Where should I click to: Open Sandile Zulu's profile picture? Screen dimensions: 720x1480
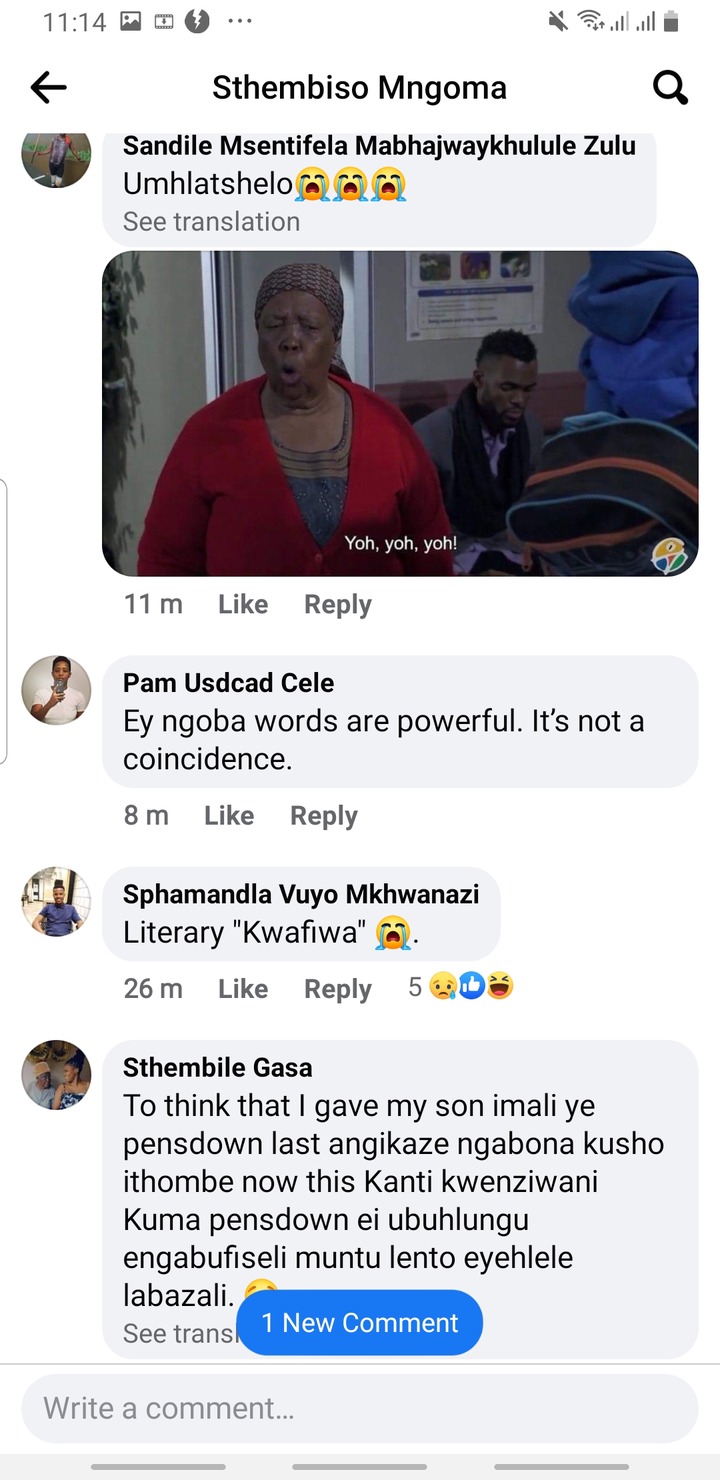[56, 156]
